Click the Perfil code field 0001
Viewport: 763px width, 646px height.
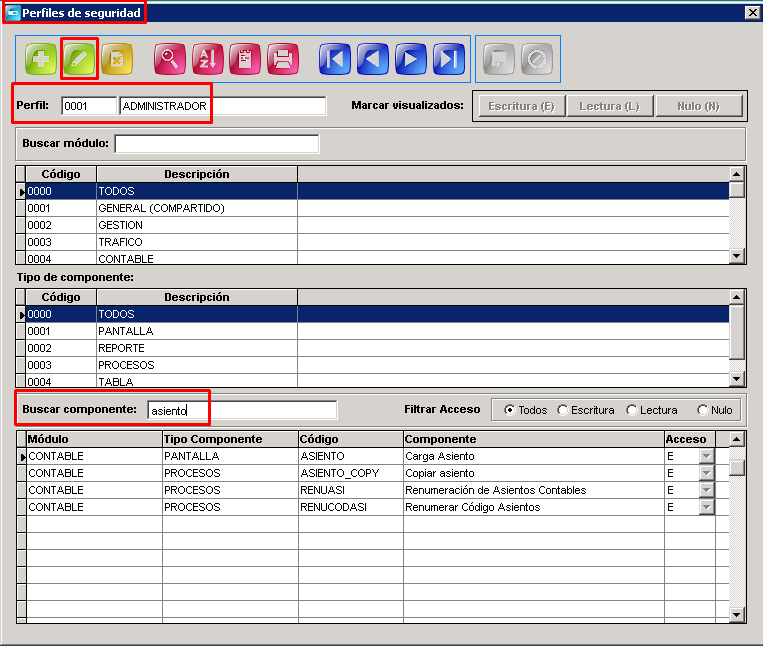click(x=89, y=106)
